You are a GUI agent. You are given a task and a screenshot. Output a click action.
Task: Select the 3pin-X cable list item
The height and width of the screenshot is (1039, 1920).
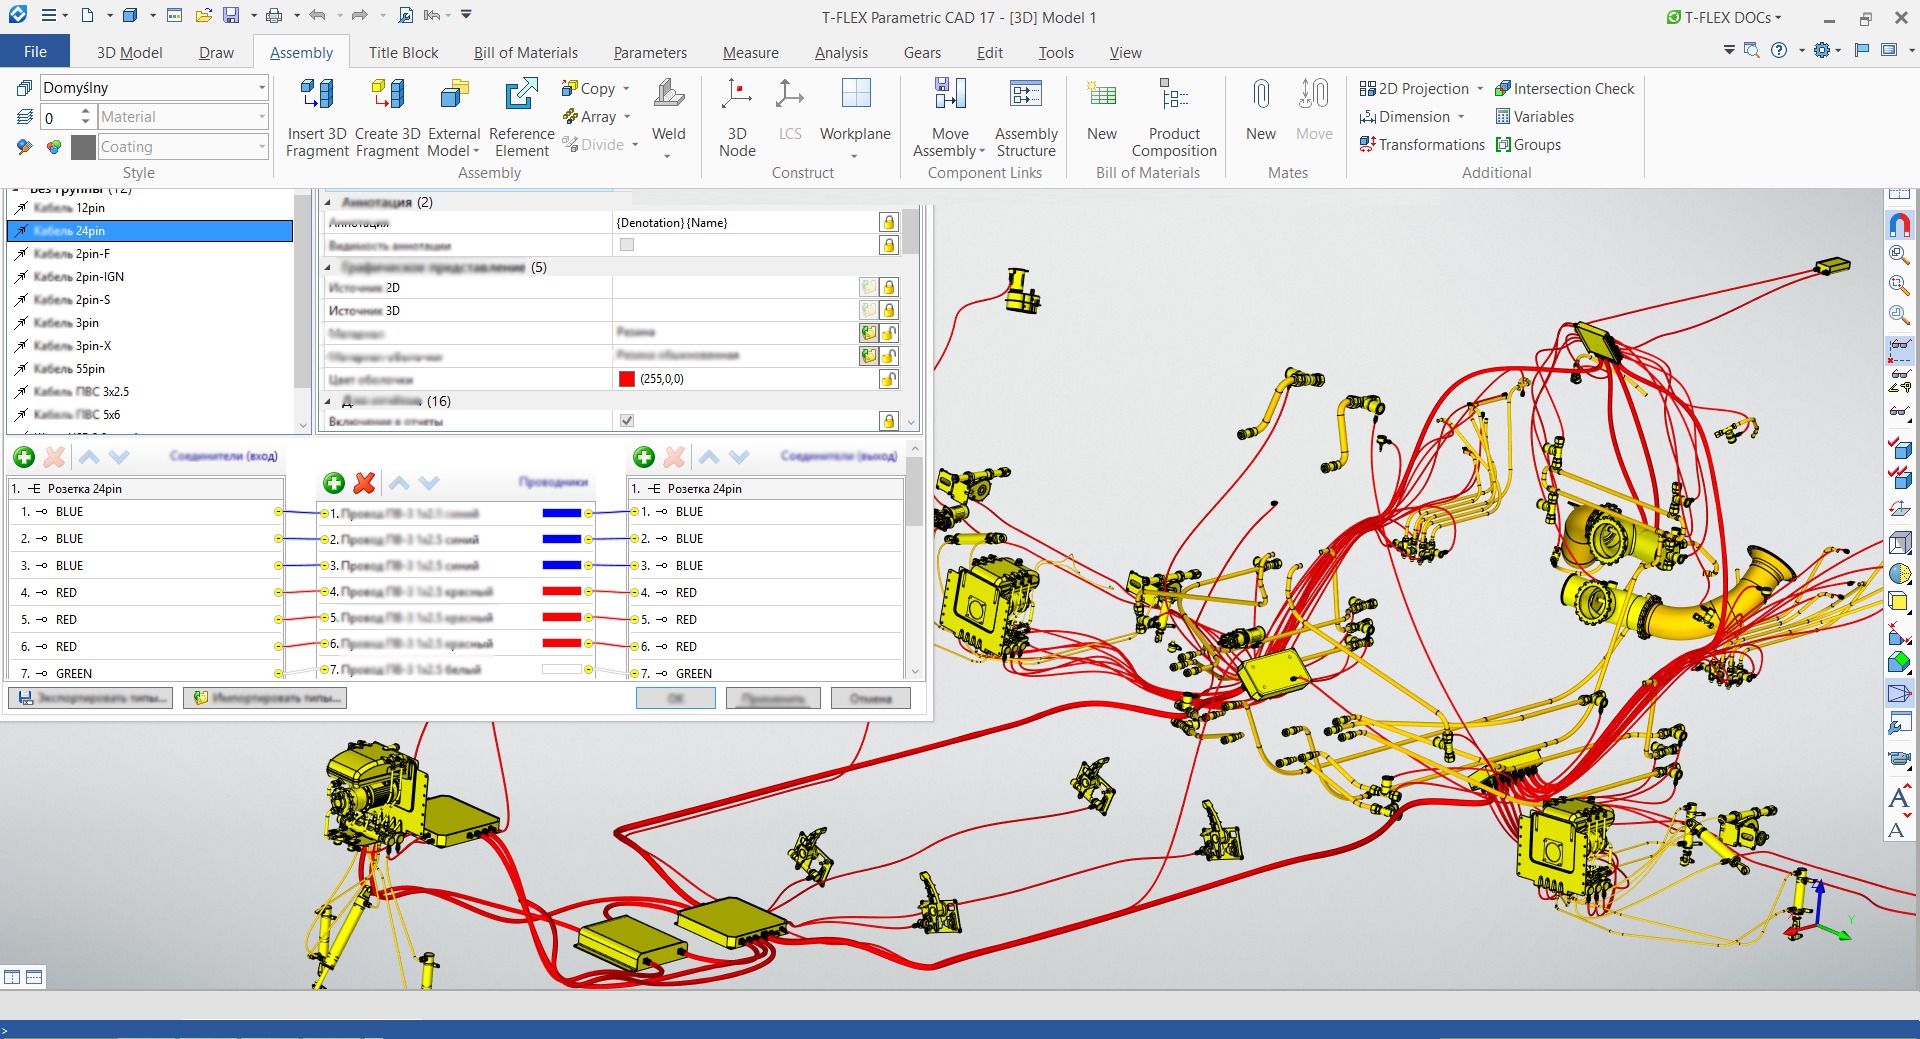point(150,346)
